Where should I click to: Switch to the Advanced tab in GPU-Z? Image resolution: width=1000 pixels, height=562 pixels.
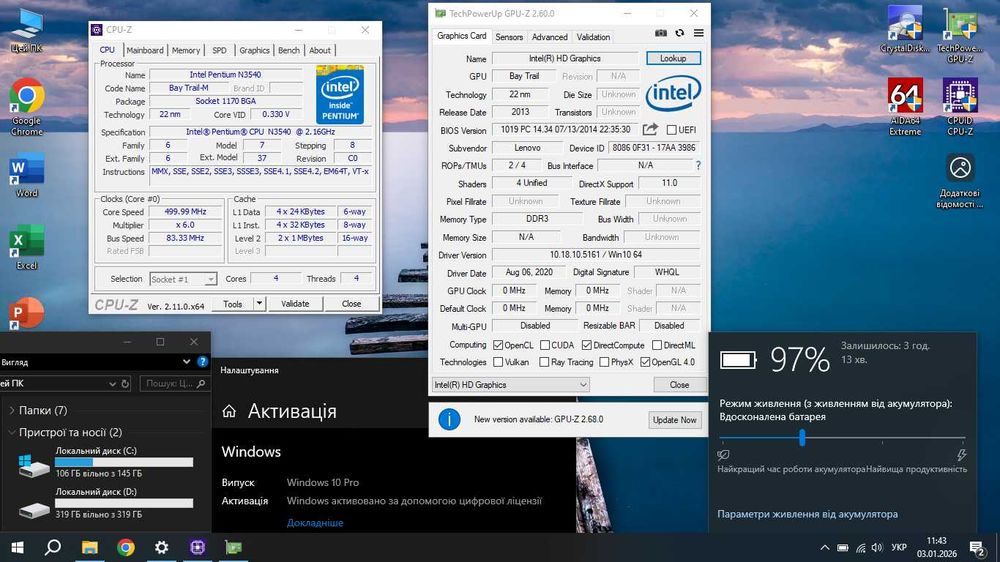tap(549, 37)
